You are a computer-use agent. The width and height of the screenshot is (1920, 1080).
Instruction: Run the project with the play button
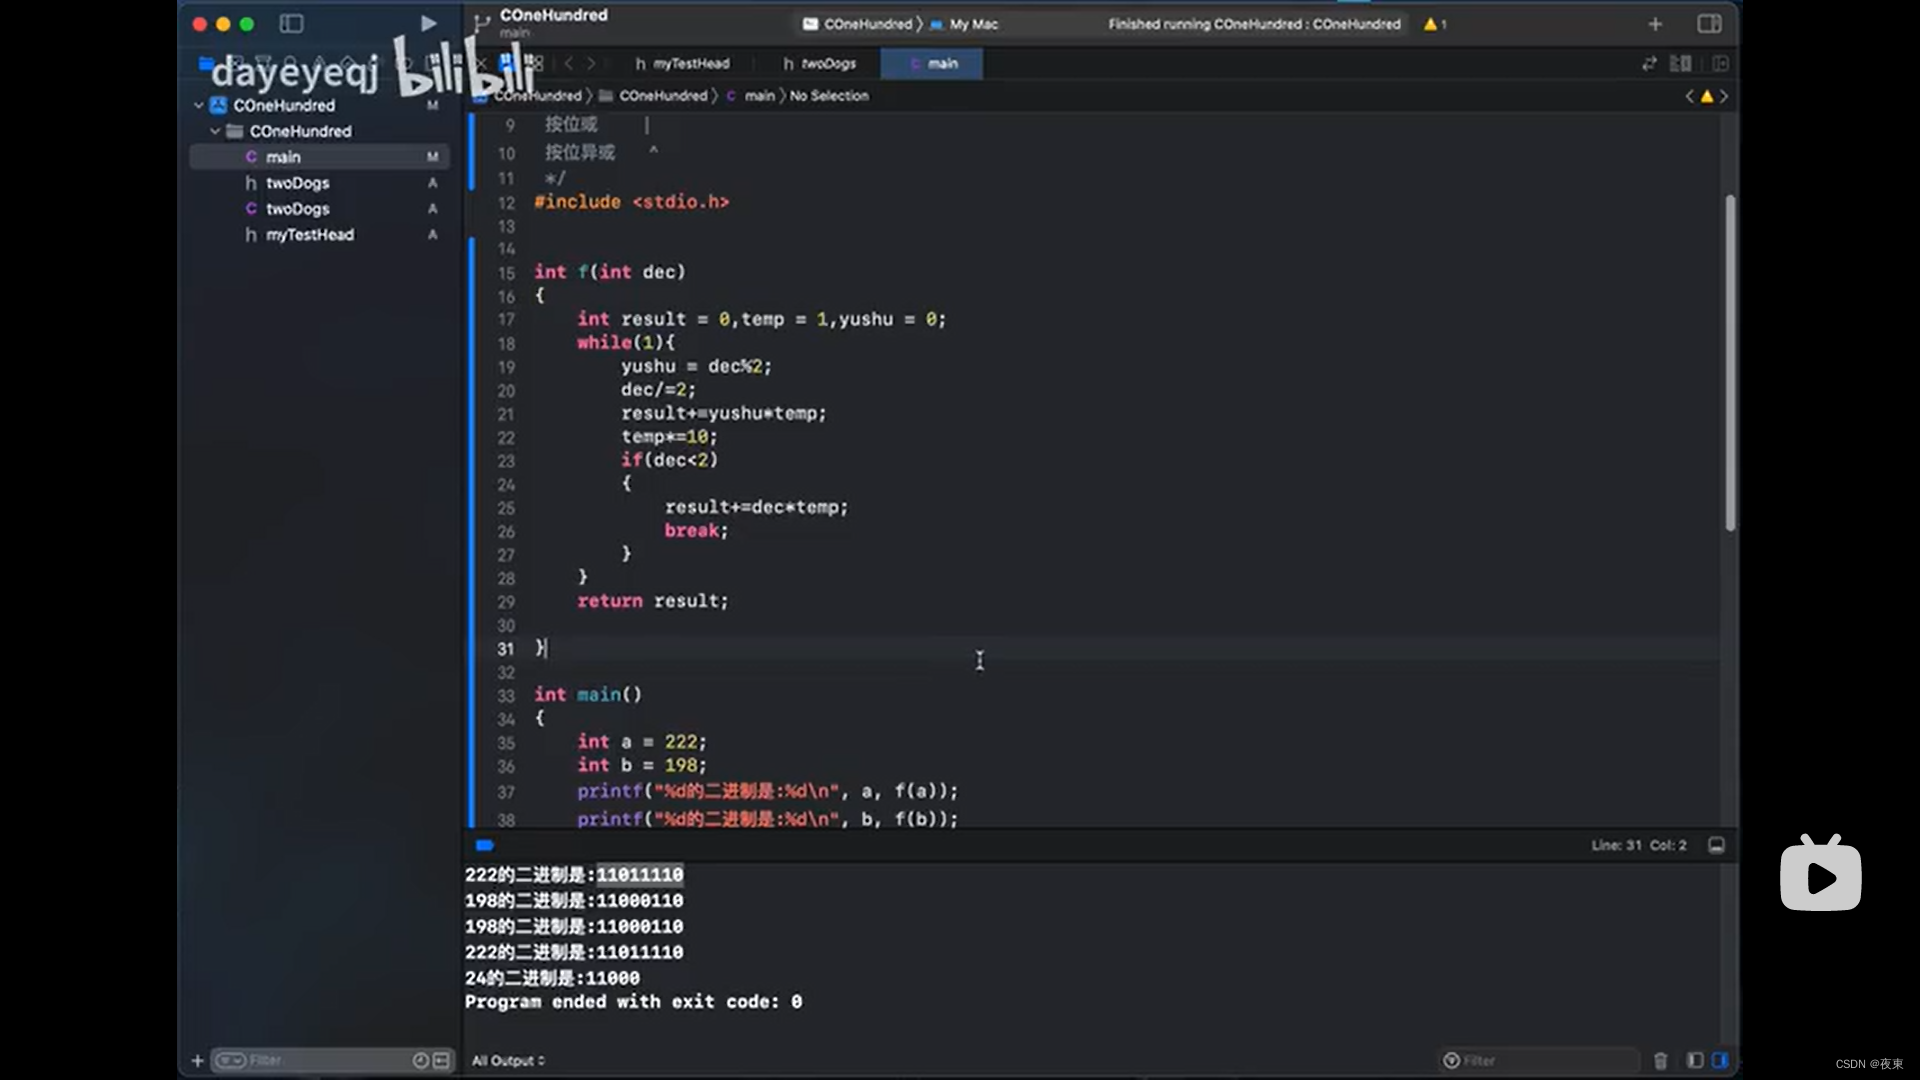[428, 23]
